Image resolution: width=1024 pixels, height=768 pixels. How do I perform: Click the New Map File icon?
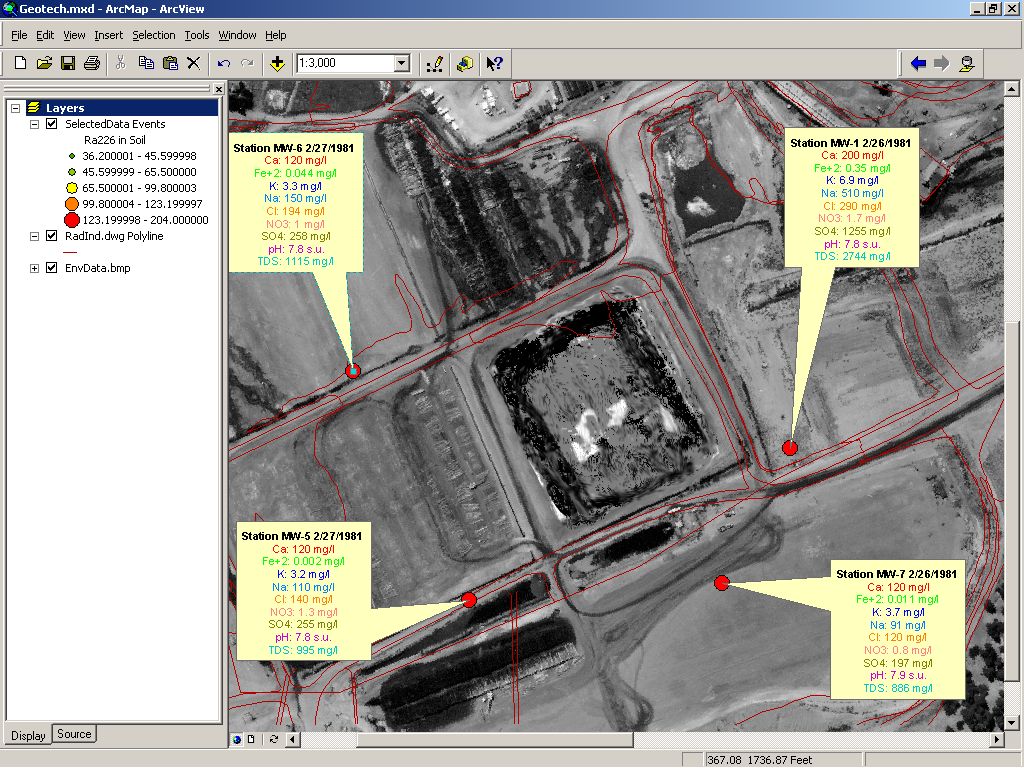pyautogui.click(x=20, y=63)
